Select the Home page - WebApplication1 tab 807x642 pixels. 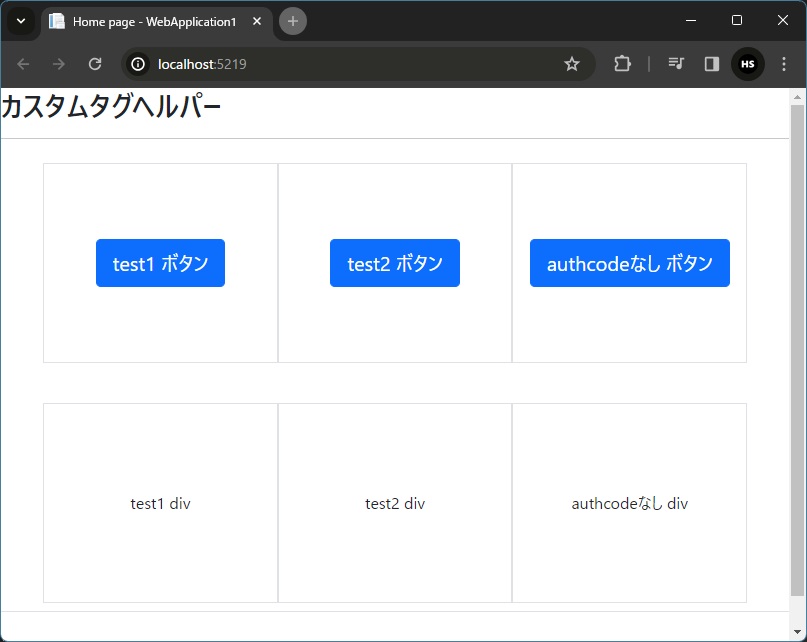tap(150, 21)
